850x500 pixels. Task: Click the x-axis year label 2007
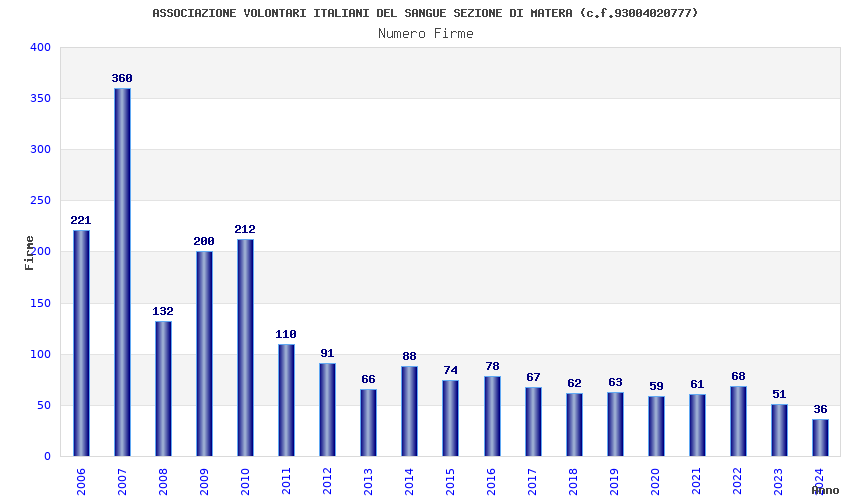[x=122, y=482]
